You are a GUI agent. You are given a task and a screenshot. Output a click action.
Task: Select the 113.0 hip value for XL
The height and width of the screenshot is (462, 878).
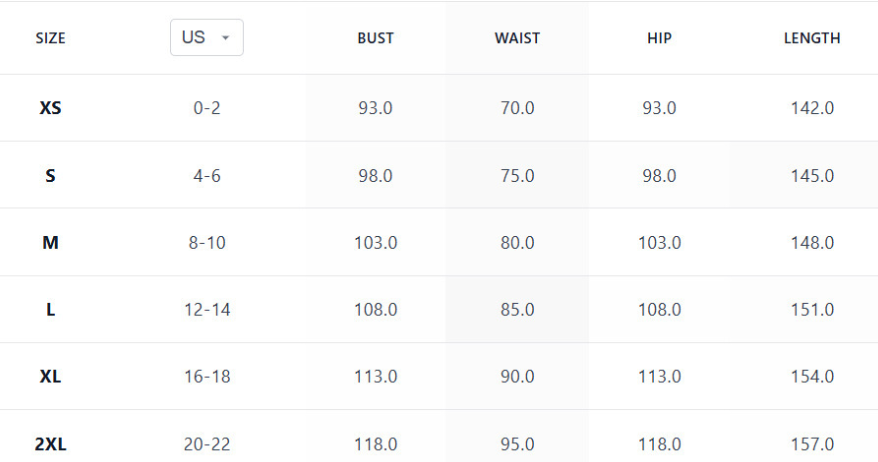[659, 377]
